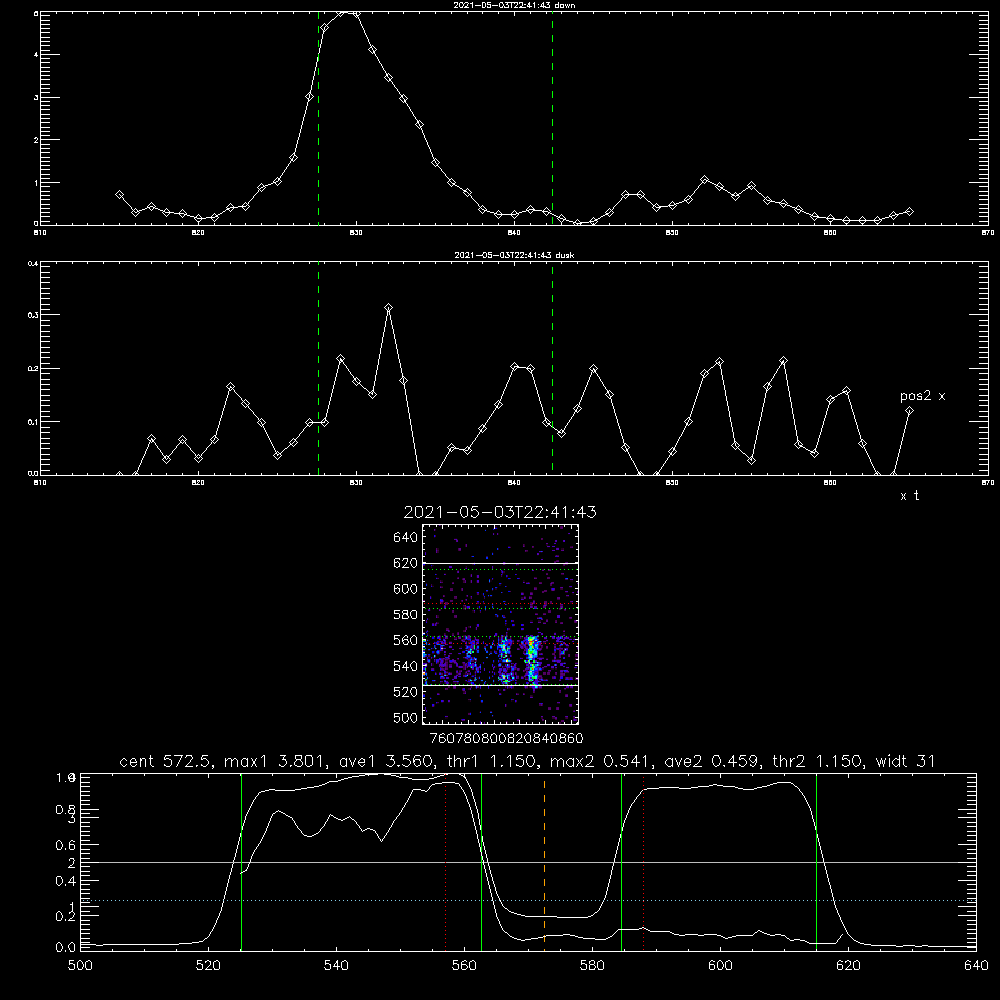Click the dusk plot title text
Viewport: 1000px width, 1000px height.
point(514,255)
